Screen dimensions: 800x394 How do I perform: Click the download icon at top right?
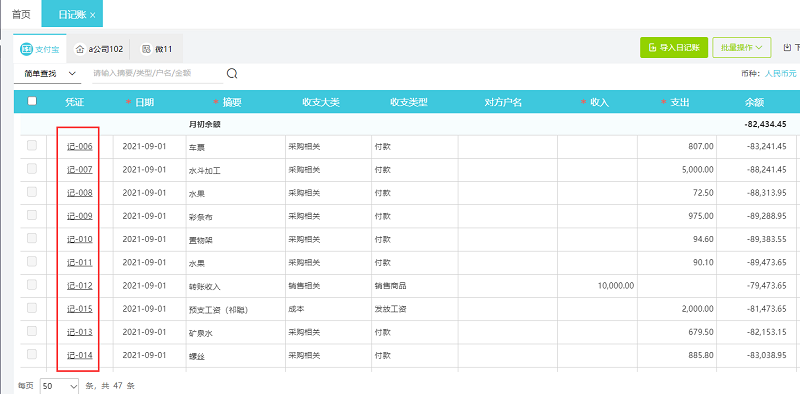(x=787, y=47)
